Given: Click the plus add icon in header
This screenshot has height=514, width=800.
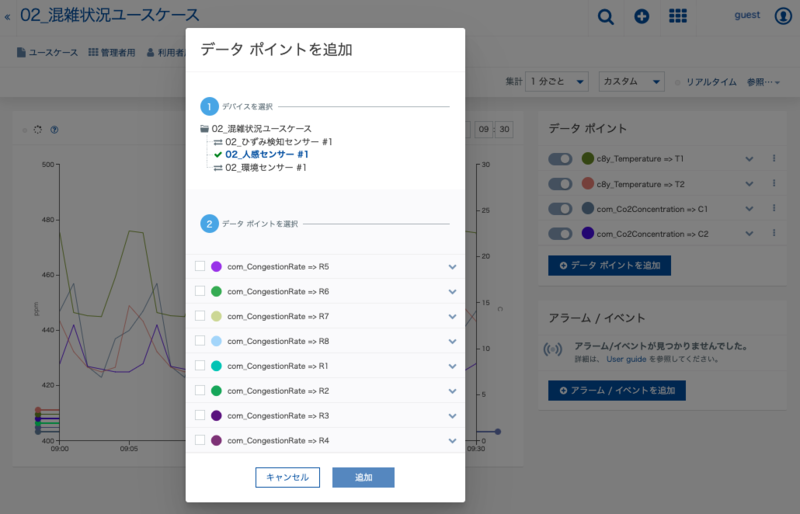Looking at the screenshot, I should pyautogui.click(x=642, y=16).
